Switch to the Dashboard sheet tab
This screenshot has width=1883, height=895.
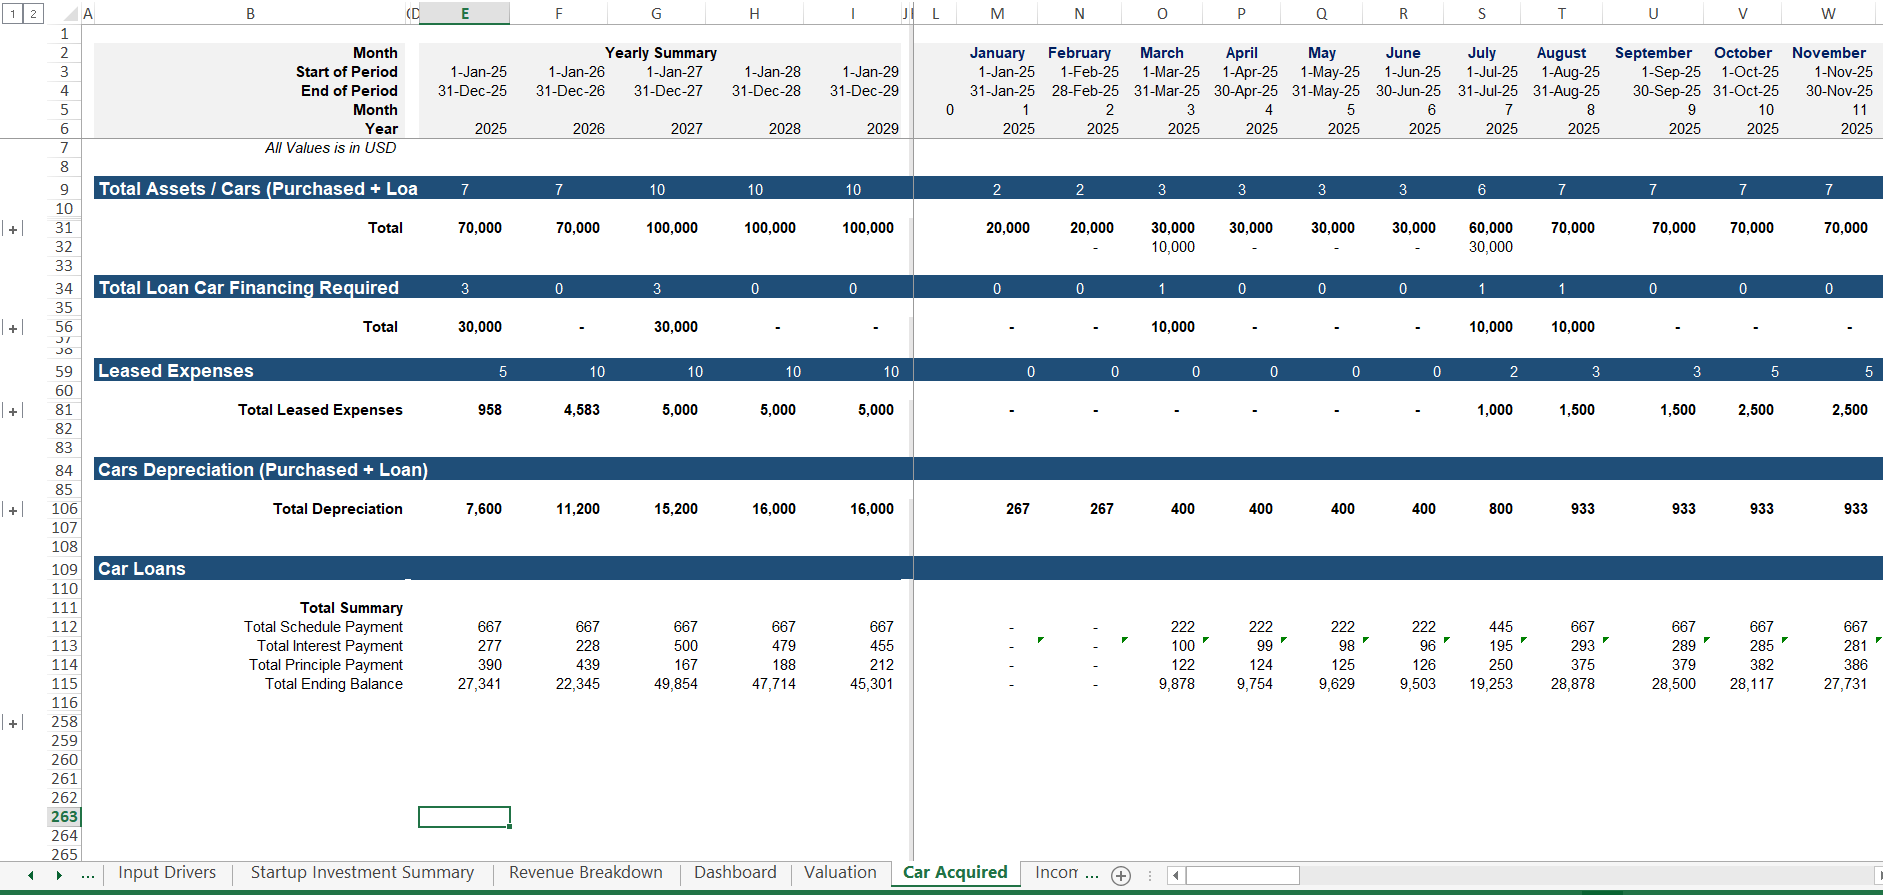tap(735, 873)
